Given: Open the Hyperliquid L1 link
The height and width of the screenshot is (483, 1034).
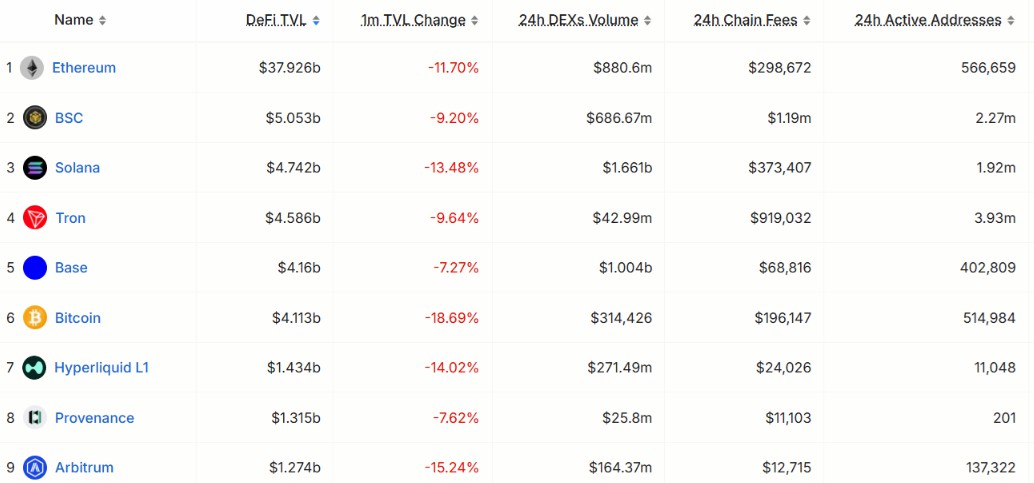Looking at the screenshot, I should tap(102, 368).
